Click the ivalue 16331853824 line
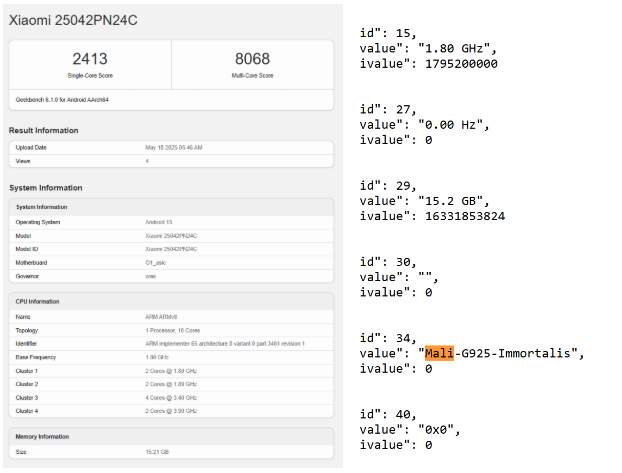 click(x=432, y=216)
